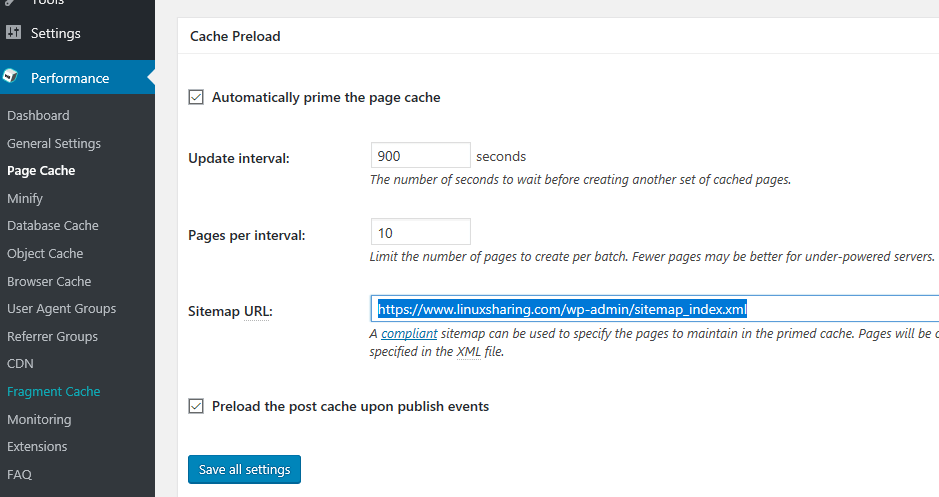Click the Update interval input field
939x497 pixels.
point(420,155)
